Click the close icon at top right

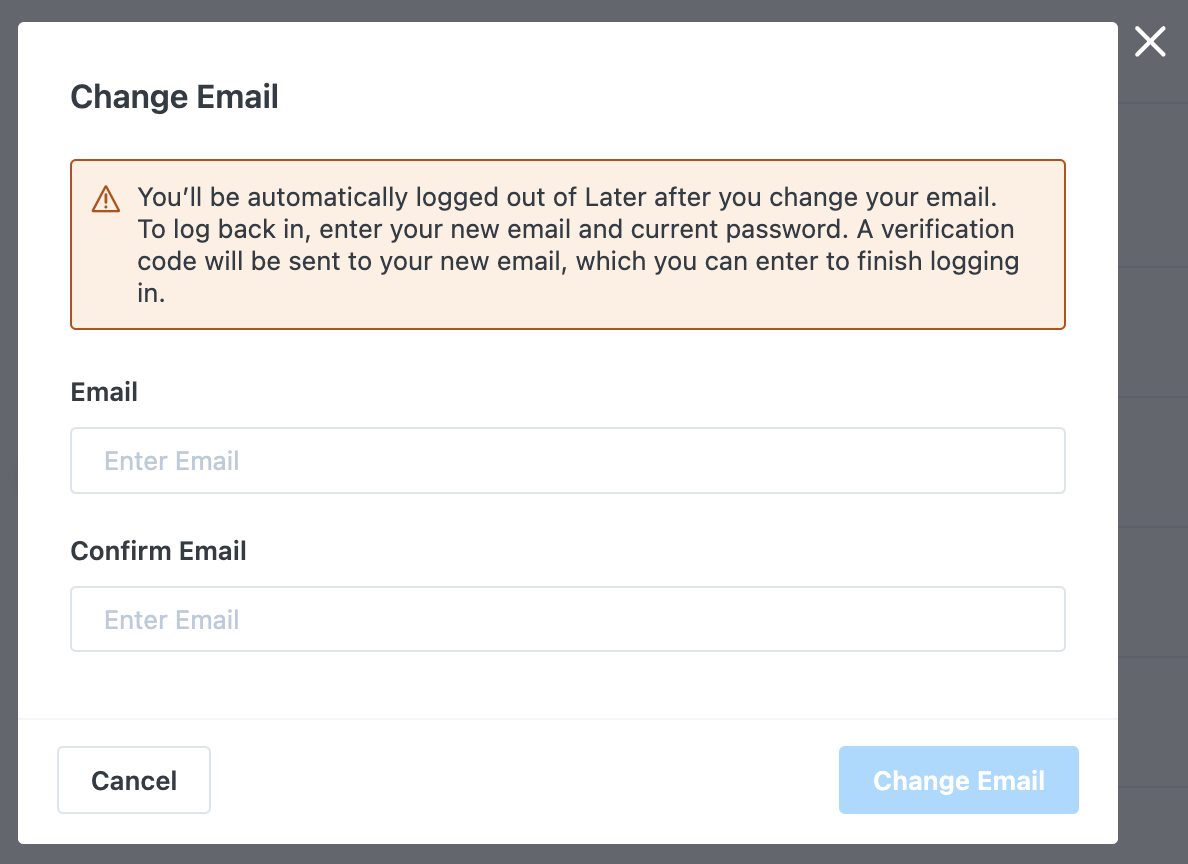tap(1149, 42)
